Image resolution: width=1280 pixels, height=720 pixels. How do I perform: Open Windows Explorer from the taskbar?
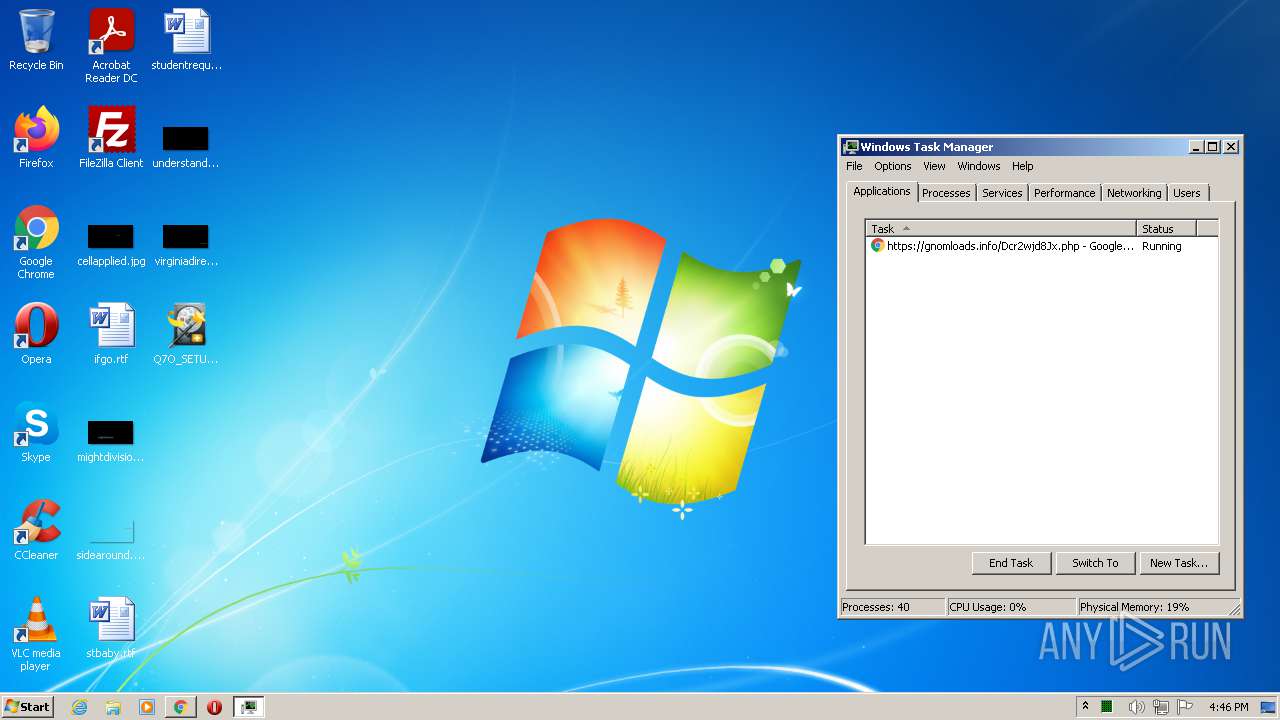[x=113, y=707]
